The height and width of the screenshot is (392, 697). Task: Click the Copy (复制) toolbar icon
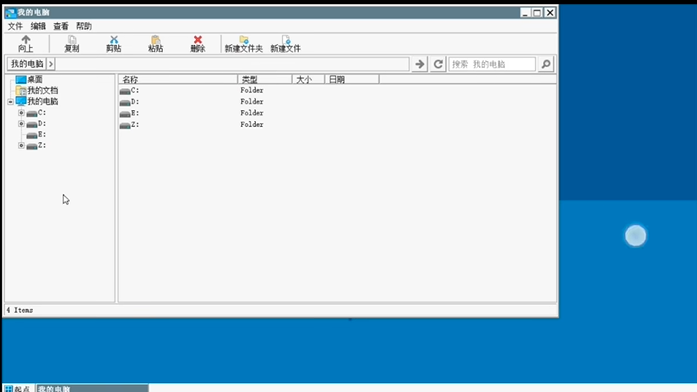click(x=72, y=44)
